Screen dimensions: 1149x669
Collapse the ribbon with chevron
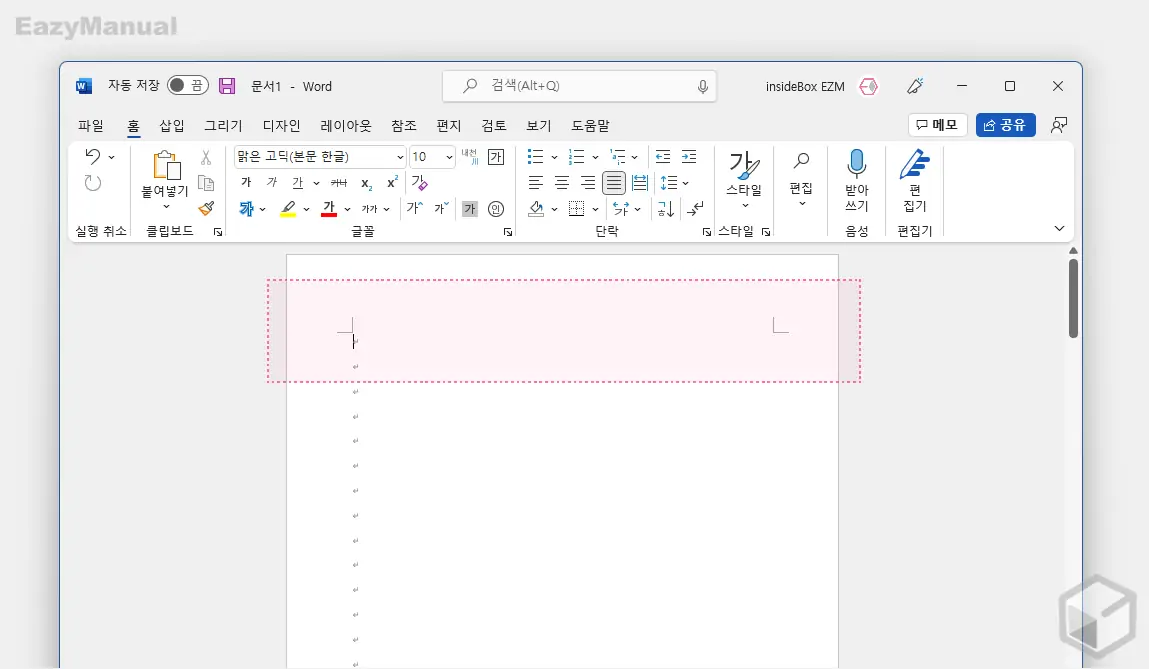point(1059,229)
